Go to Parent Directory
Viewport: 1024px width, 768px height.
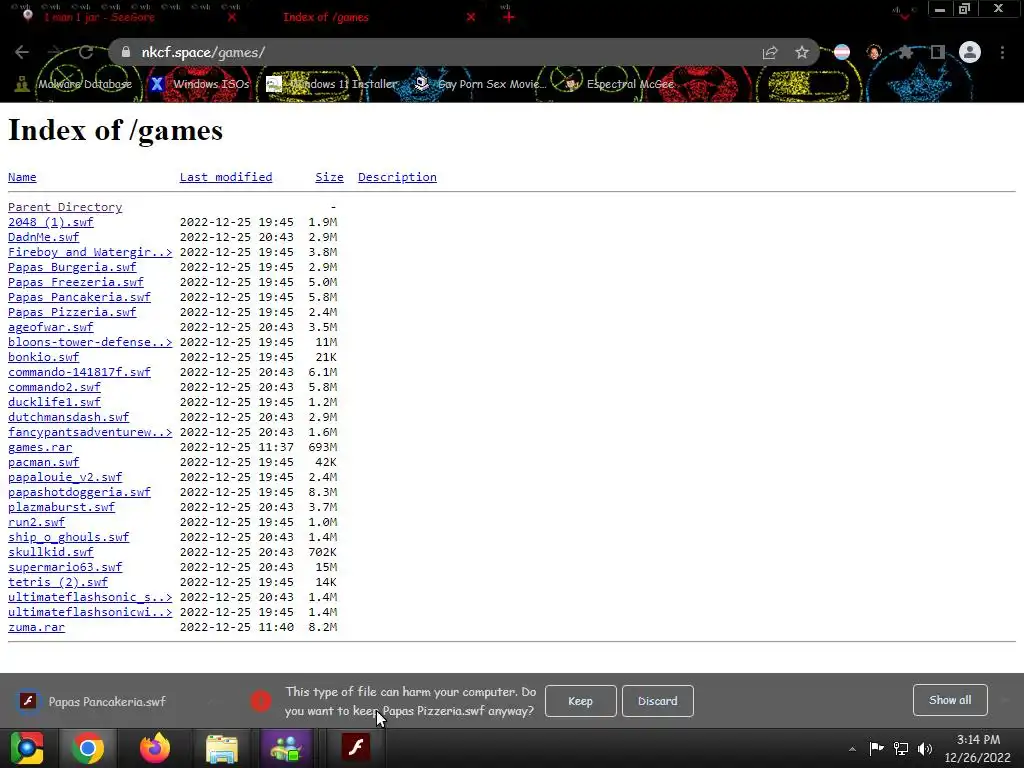[x=65, y=207]
